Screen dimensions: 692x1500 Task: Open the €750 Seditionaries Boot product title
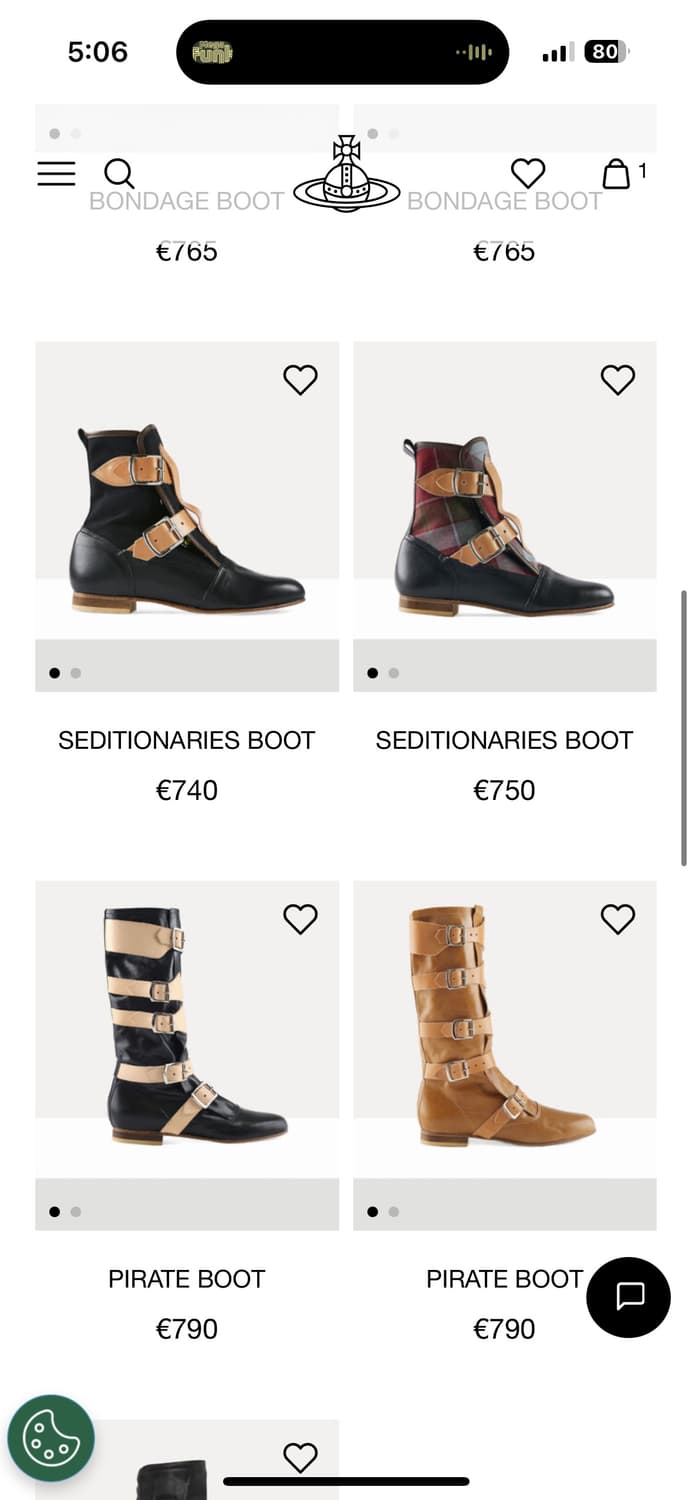(504, 740)
